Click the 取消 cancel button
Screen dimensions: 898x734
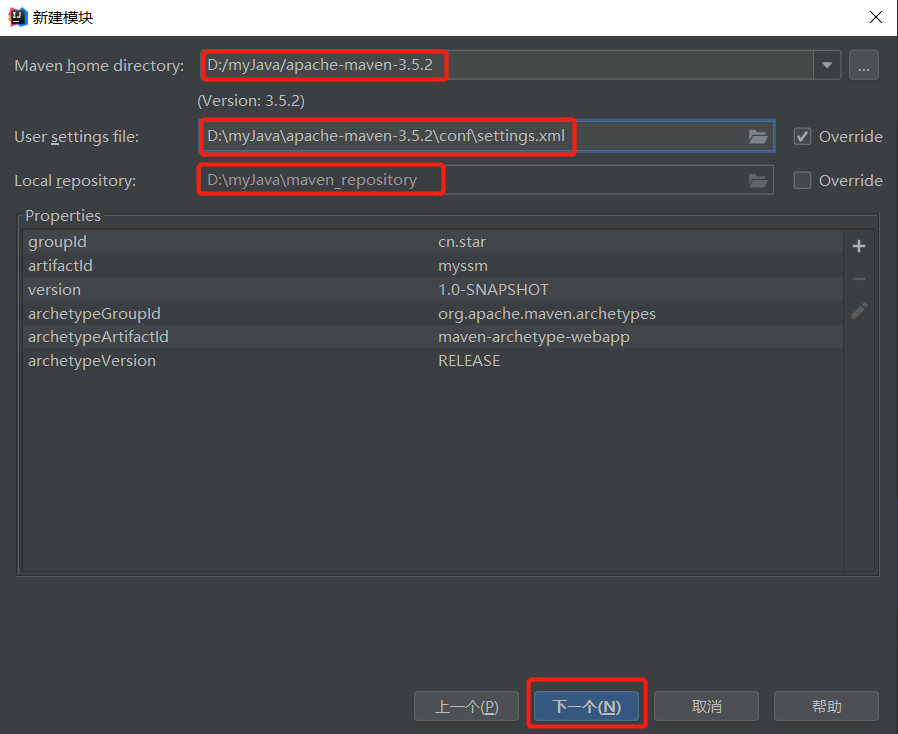[x=706, y=705]
